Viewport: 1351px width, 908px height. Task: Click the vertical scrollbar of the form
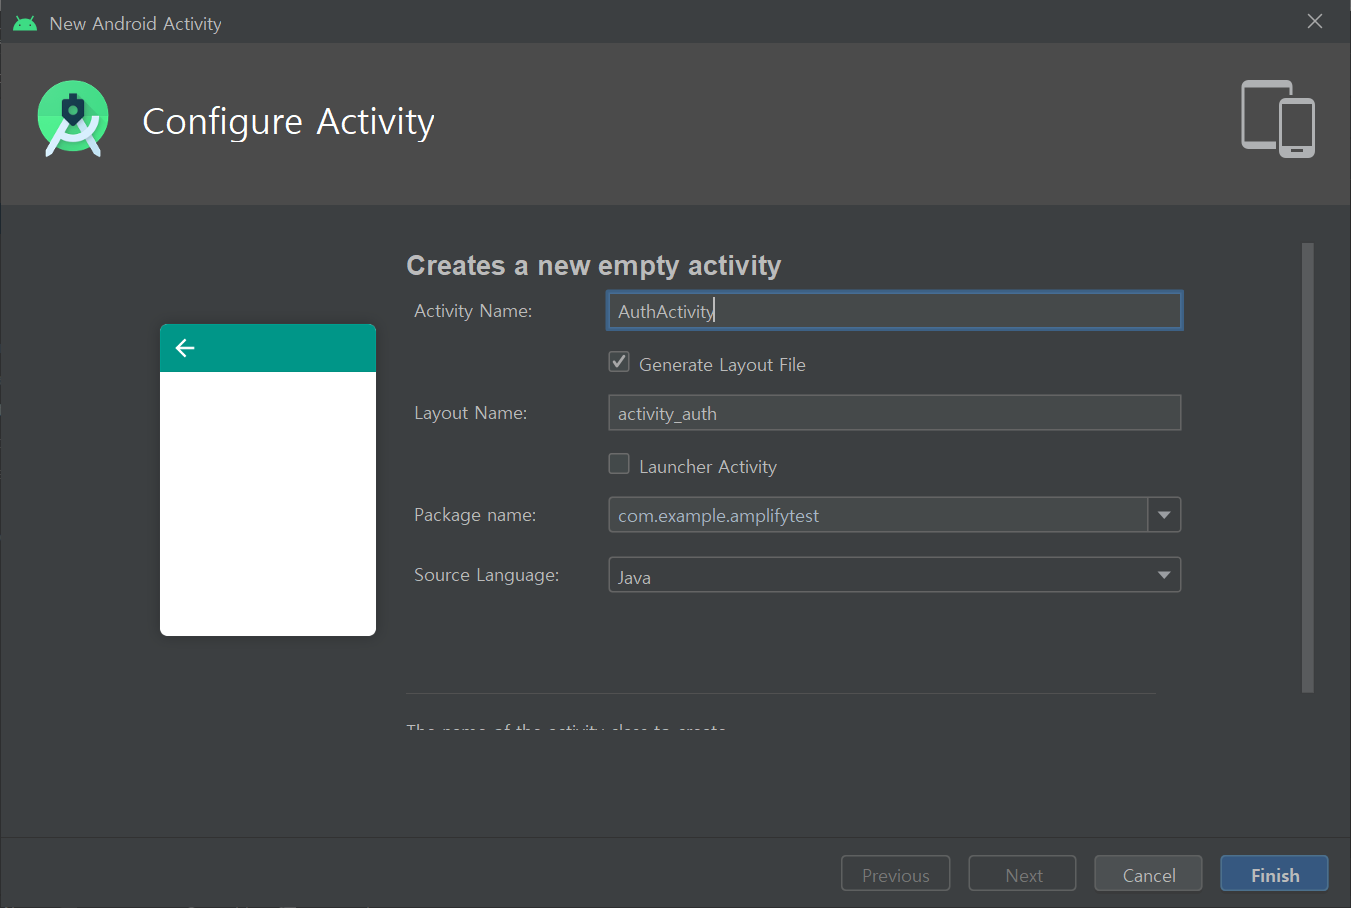pyautogui.click(x=1307, y=467)
